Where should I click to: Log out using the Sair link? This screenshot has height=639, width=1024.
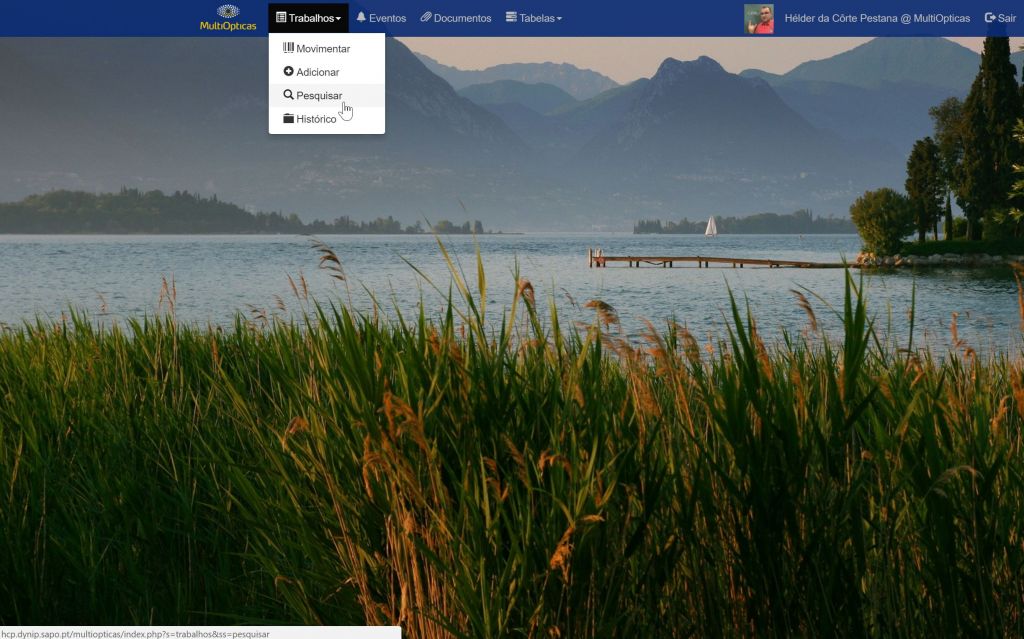coord(1007,18)
